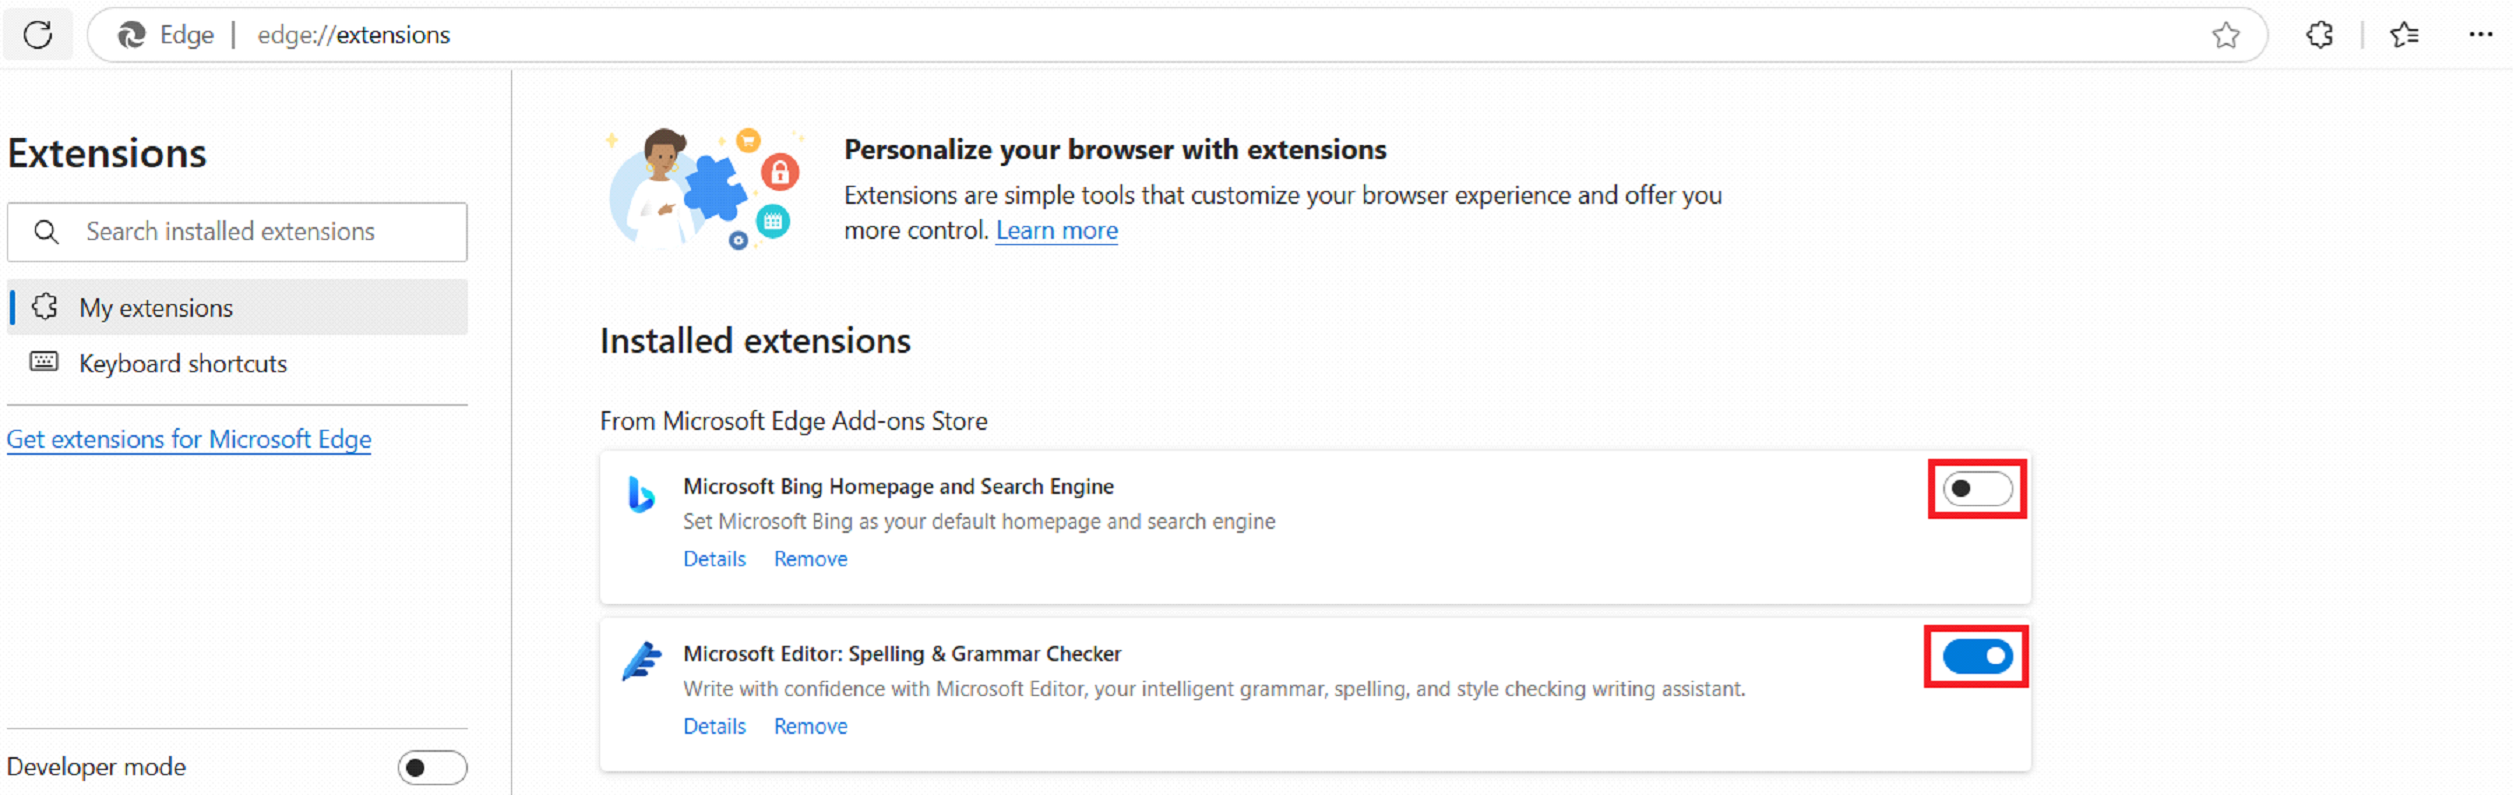Follow the Learn more link
Image resolution: width=2513 pixels, height=795 pixels.
[1057, 231]
